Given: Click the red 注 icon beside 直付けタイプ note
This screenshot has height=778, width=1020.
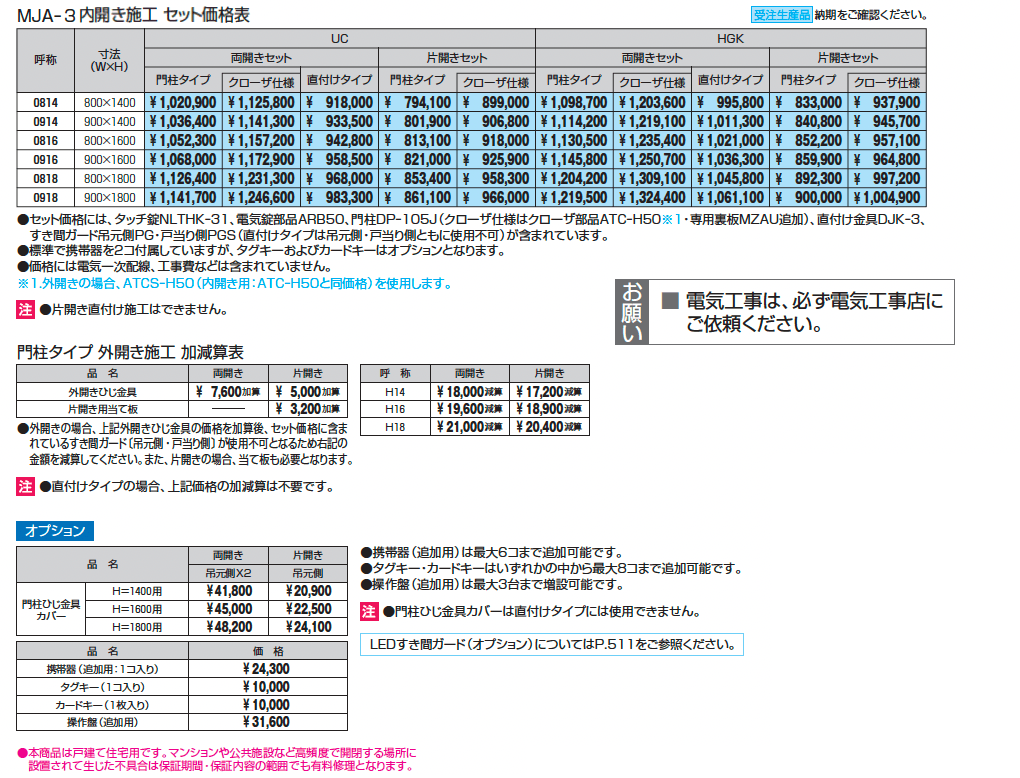Looking at the screenshot, I should coord(23,485).
